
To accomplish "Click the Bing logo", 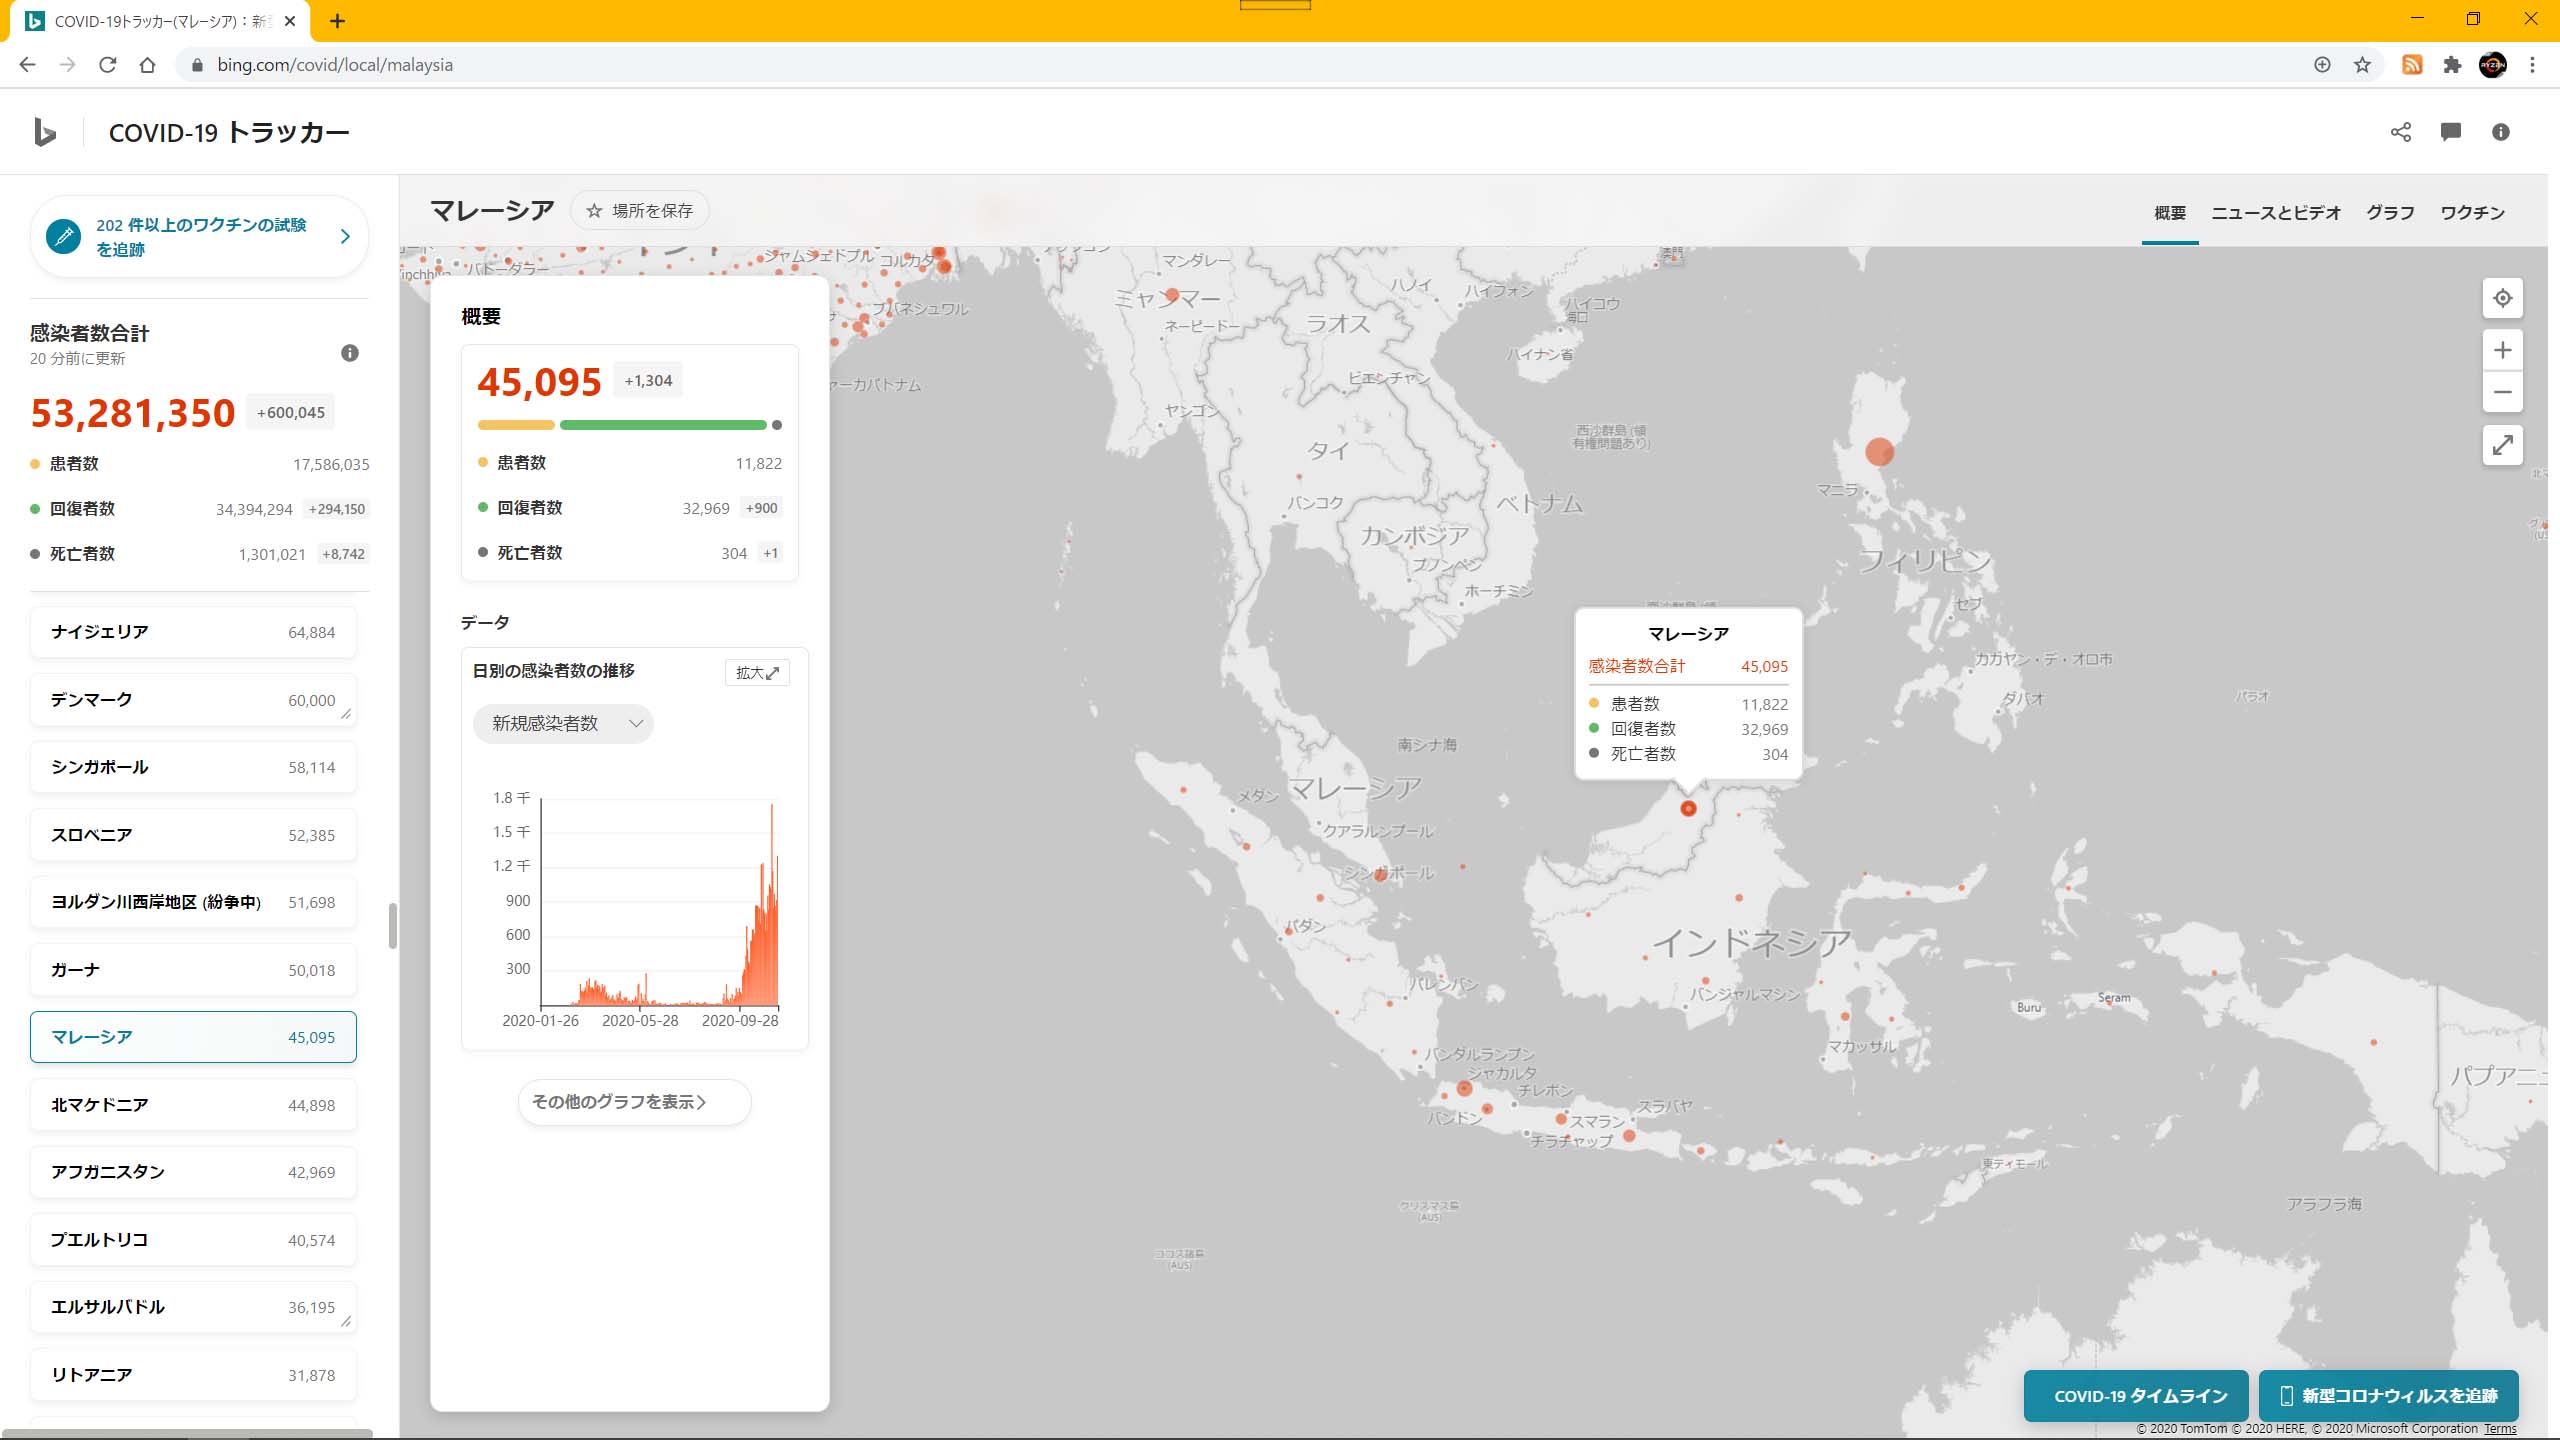I will coord(45,132).
